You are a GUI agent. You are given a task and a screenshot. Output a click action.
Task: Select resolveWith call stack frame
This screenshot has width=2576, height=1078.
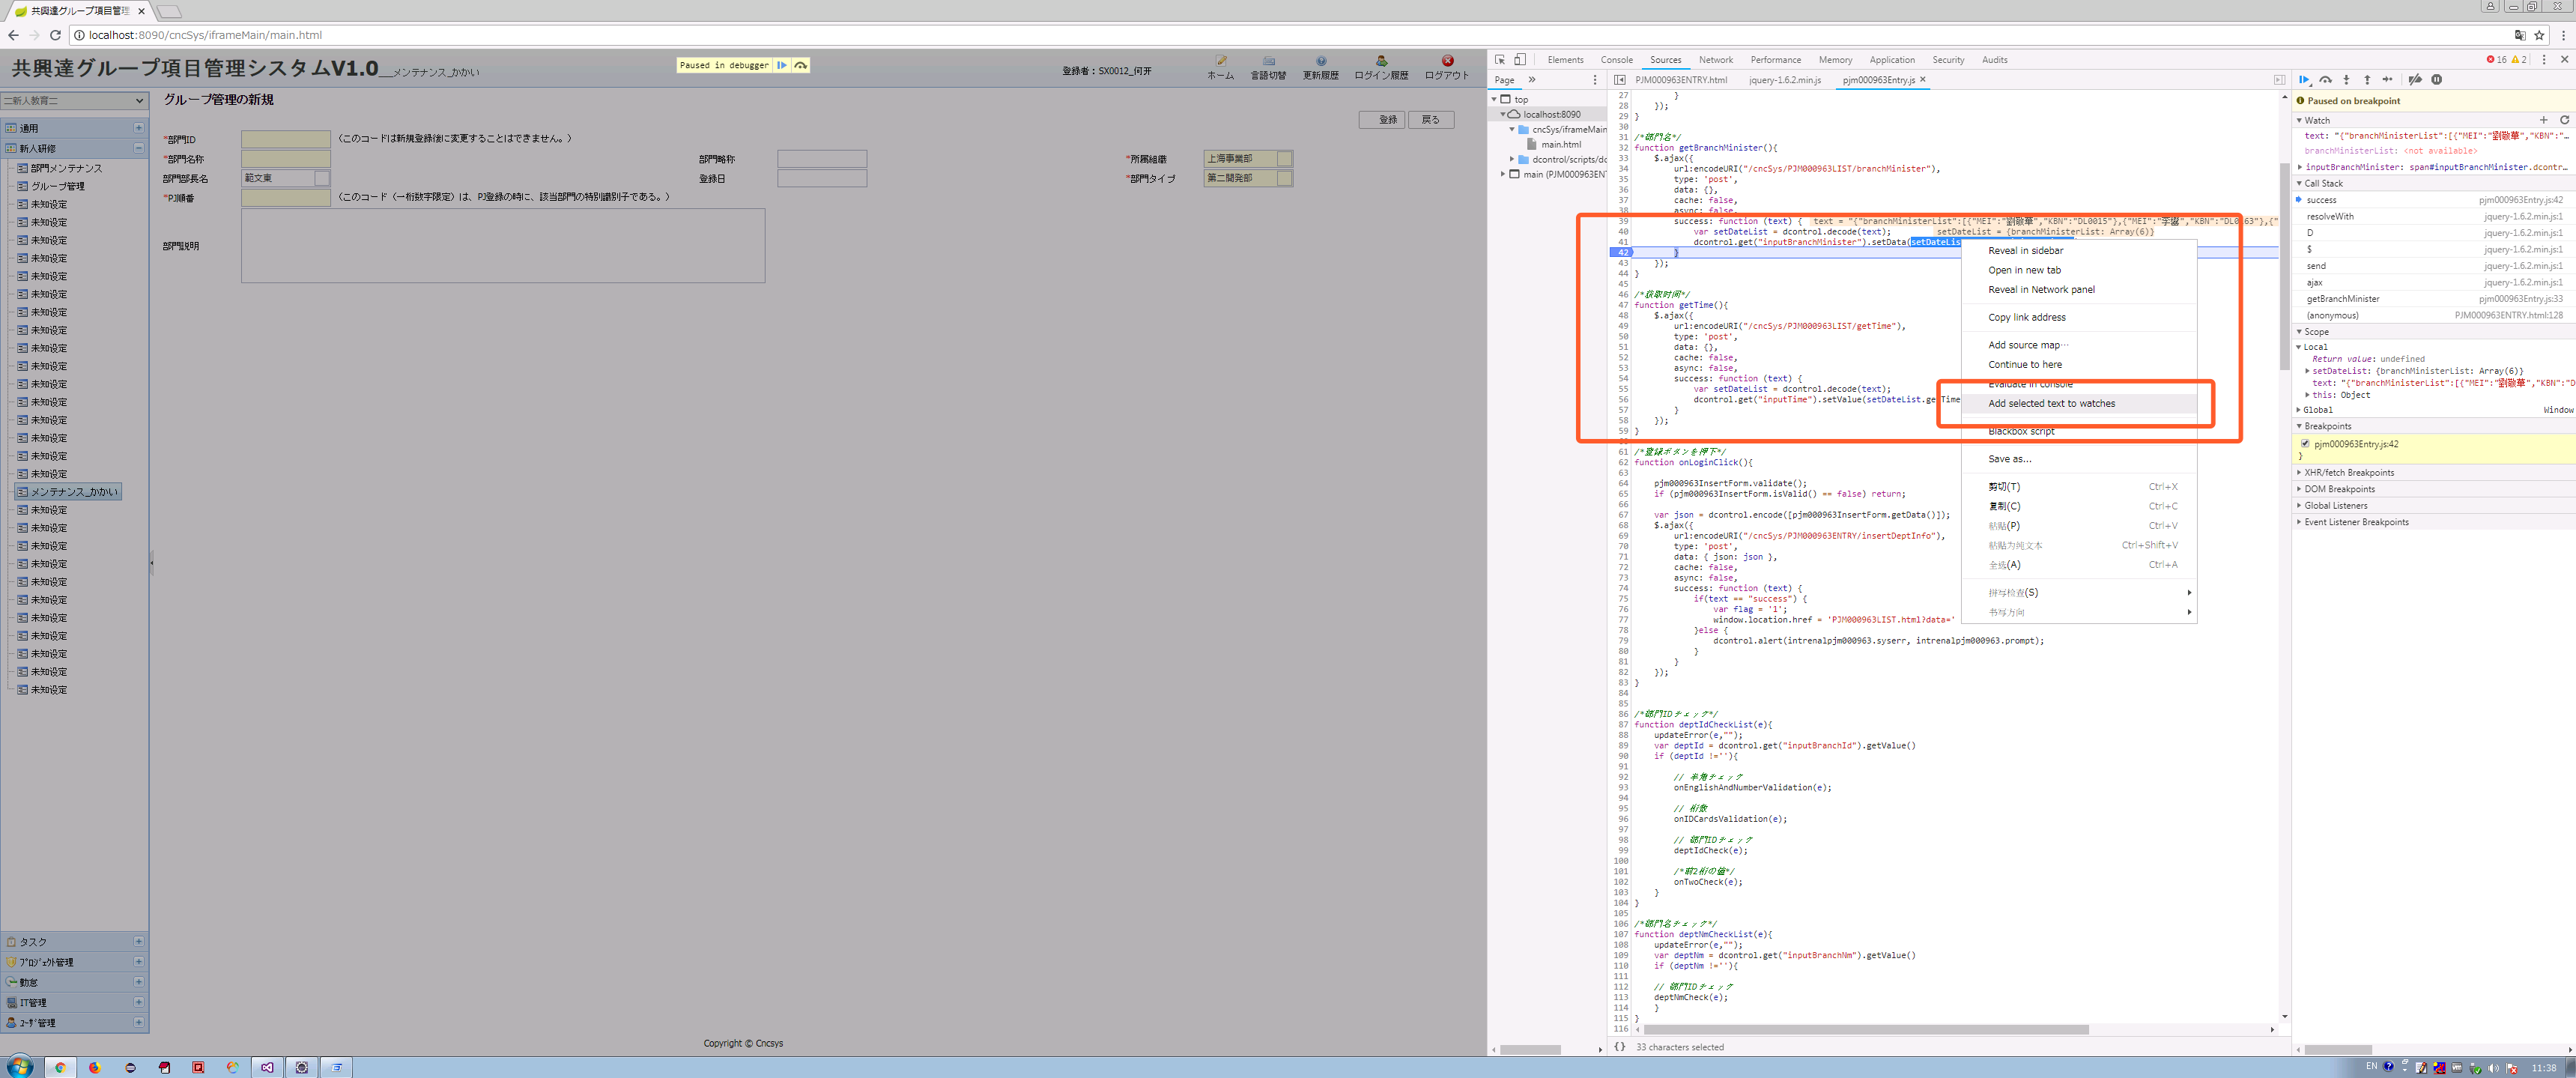[x=2433, y=216]
